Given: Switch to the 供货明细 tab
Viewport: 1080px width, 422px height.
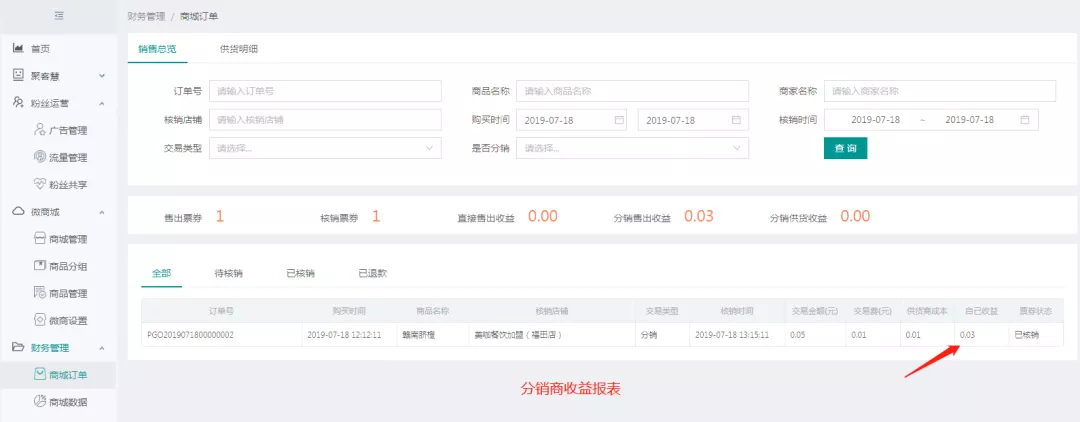Looking at the screenshot, I should (239, 48).
